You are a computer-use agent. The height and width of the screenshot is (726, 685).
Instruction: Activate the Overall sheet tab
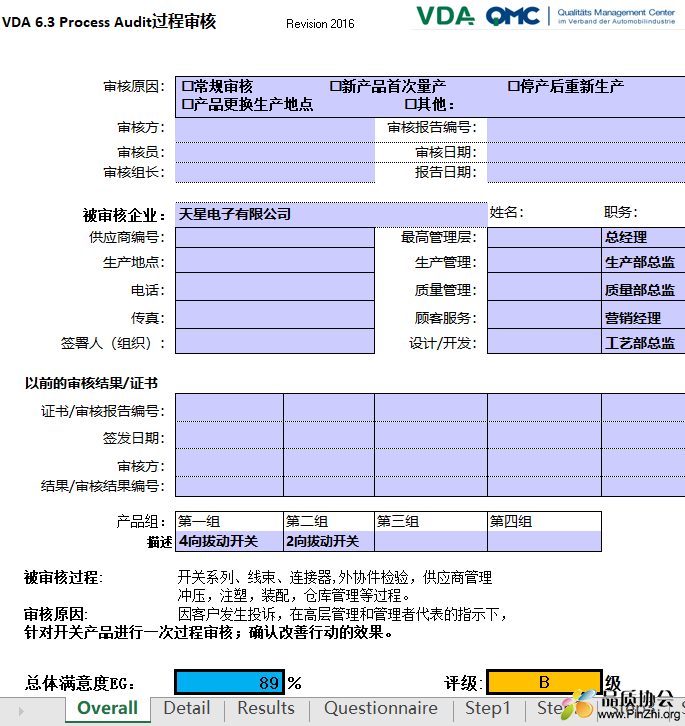107,708
